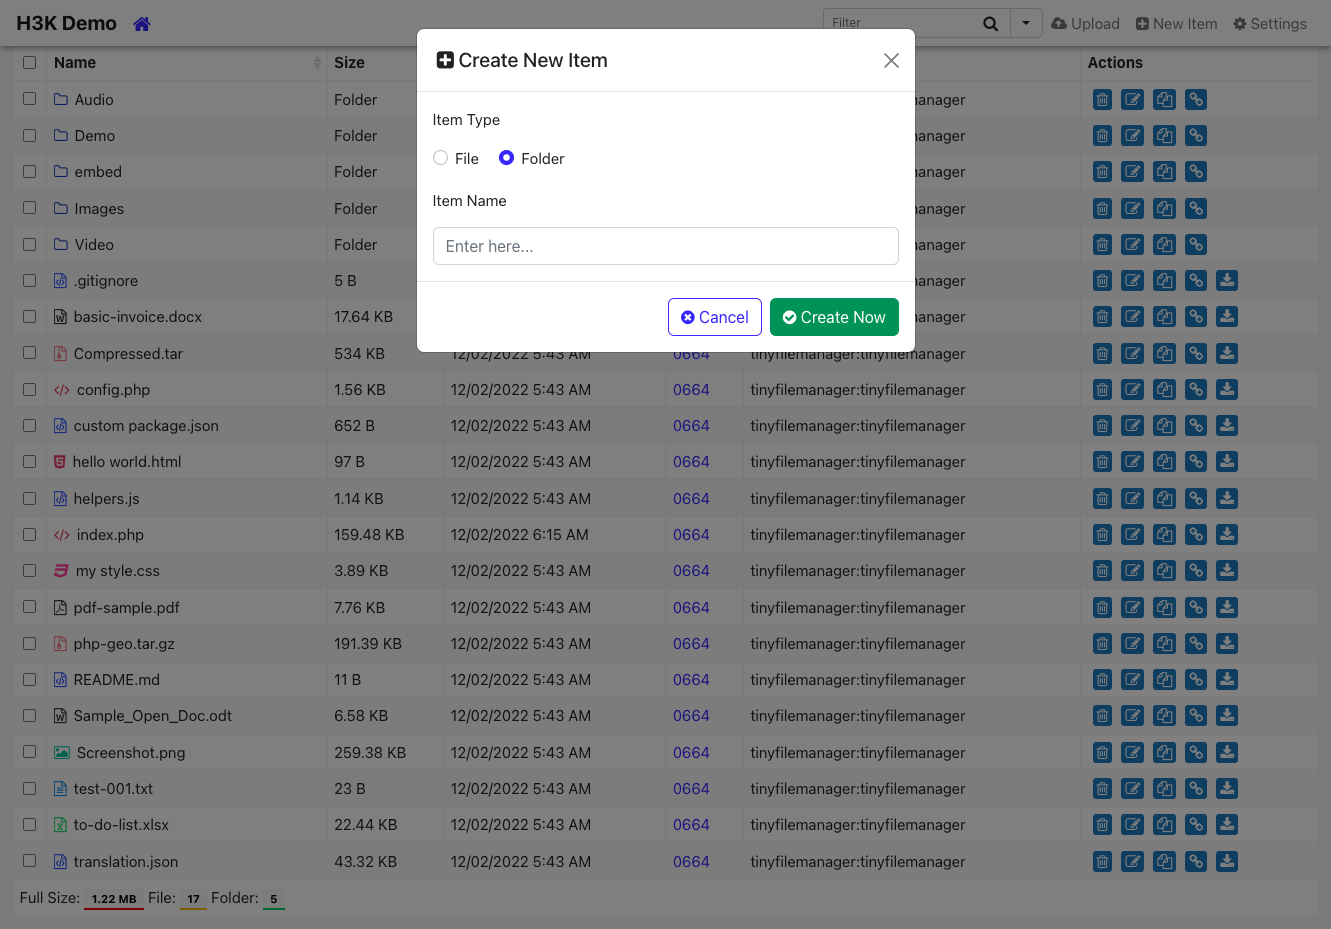The width and height of the screenshot is (1331, 929).
Task: Tick the select-all checkbox in table header
Action: 30,62
